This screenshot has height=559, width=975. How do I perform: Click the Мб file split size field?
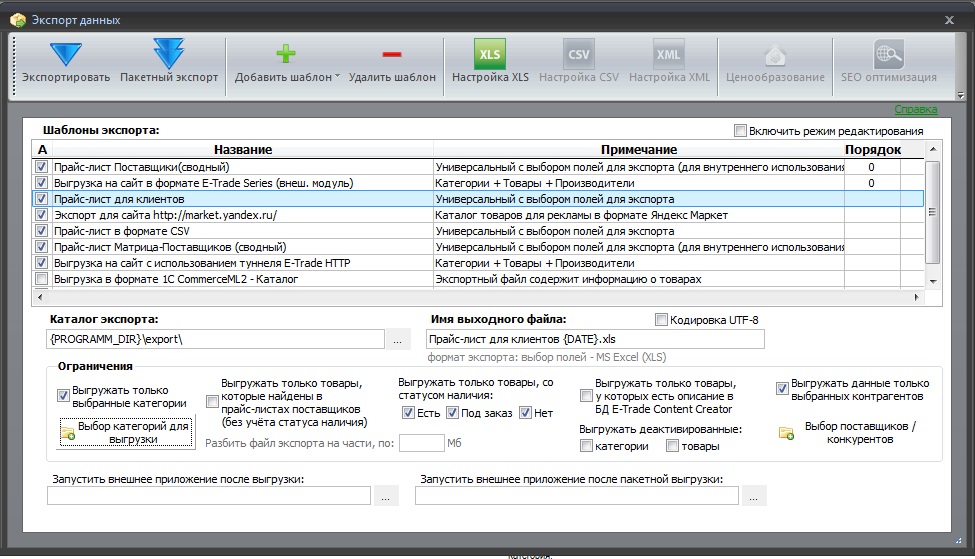[422, 443]
